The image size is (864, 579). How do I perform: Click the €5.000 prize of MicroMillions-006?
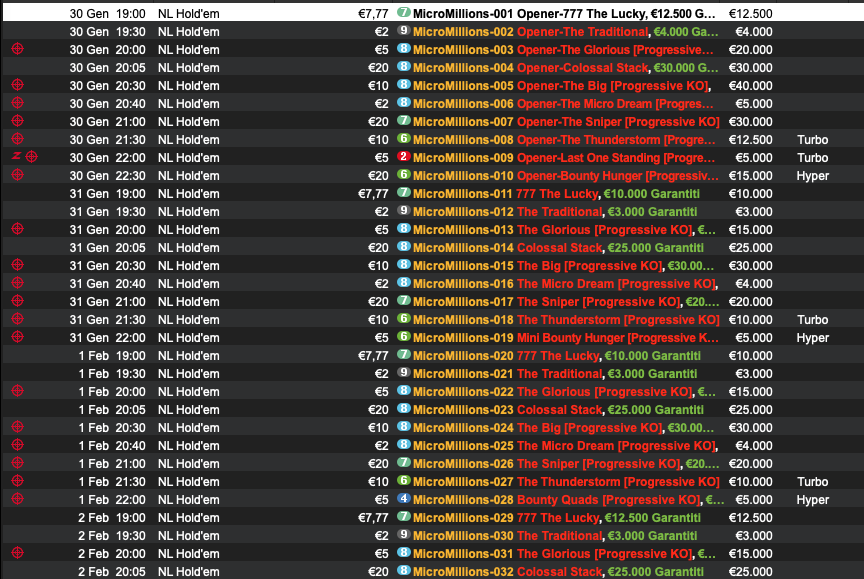pyautogui.click(x=754, y=104)
